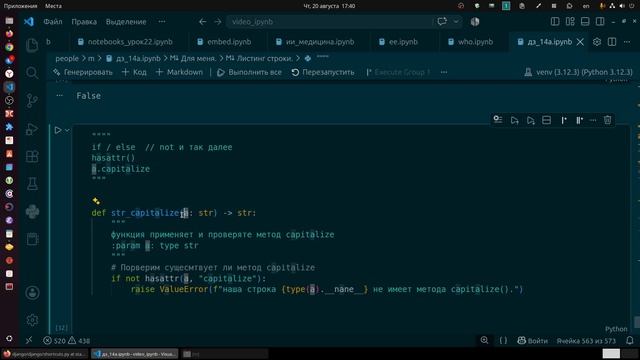
Task: Run cells above via cell toolbar
Action: (x=514, y=120)
